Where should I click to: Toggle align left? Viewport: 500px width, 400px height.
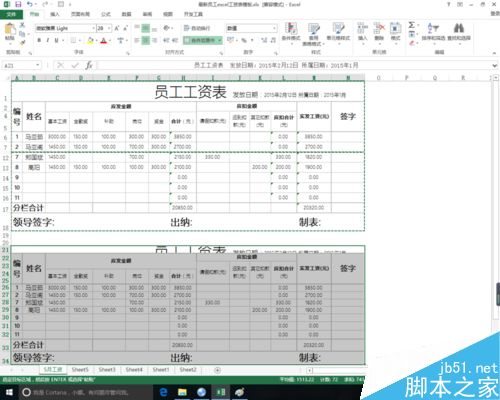[x=137, y=40]
